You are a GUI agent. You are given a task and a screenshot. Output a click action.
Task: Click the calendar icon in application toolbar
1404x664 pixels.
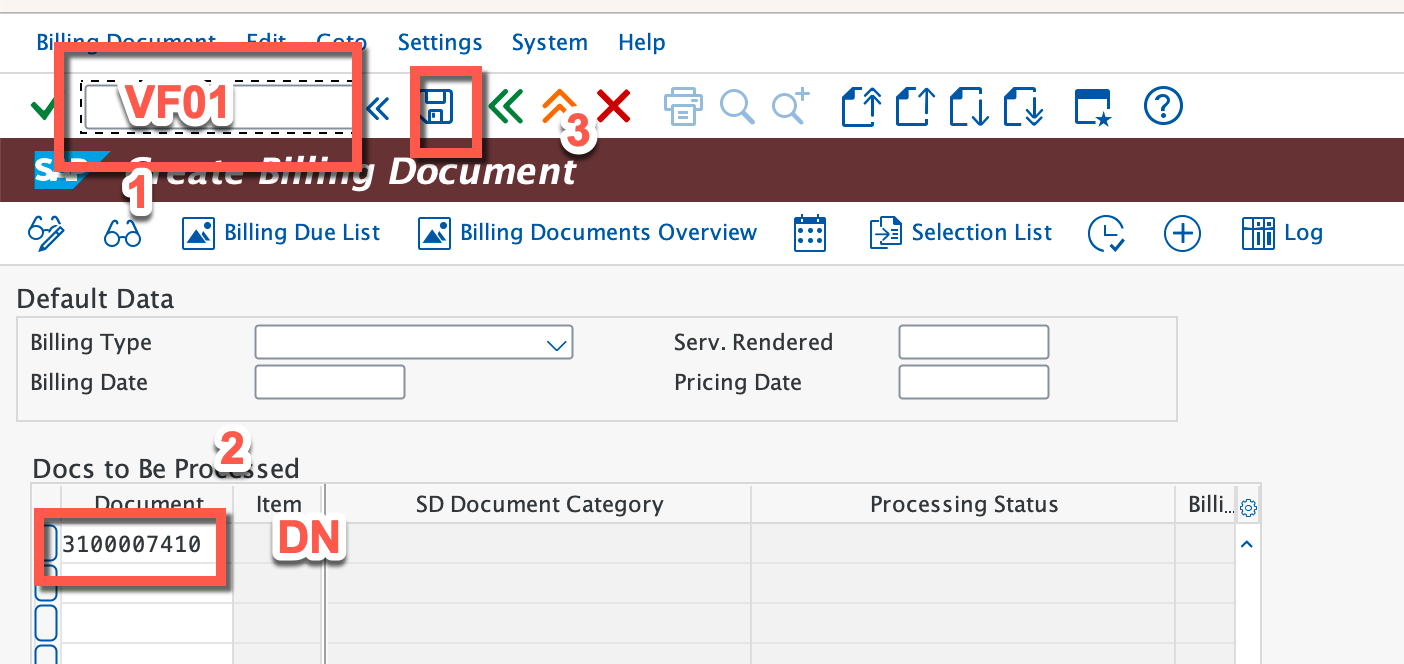810,233
